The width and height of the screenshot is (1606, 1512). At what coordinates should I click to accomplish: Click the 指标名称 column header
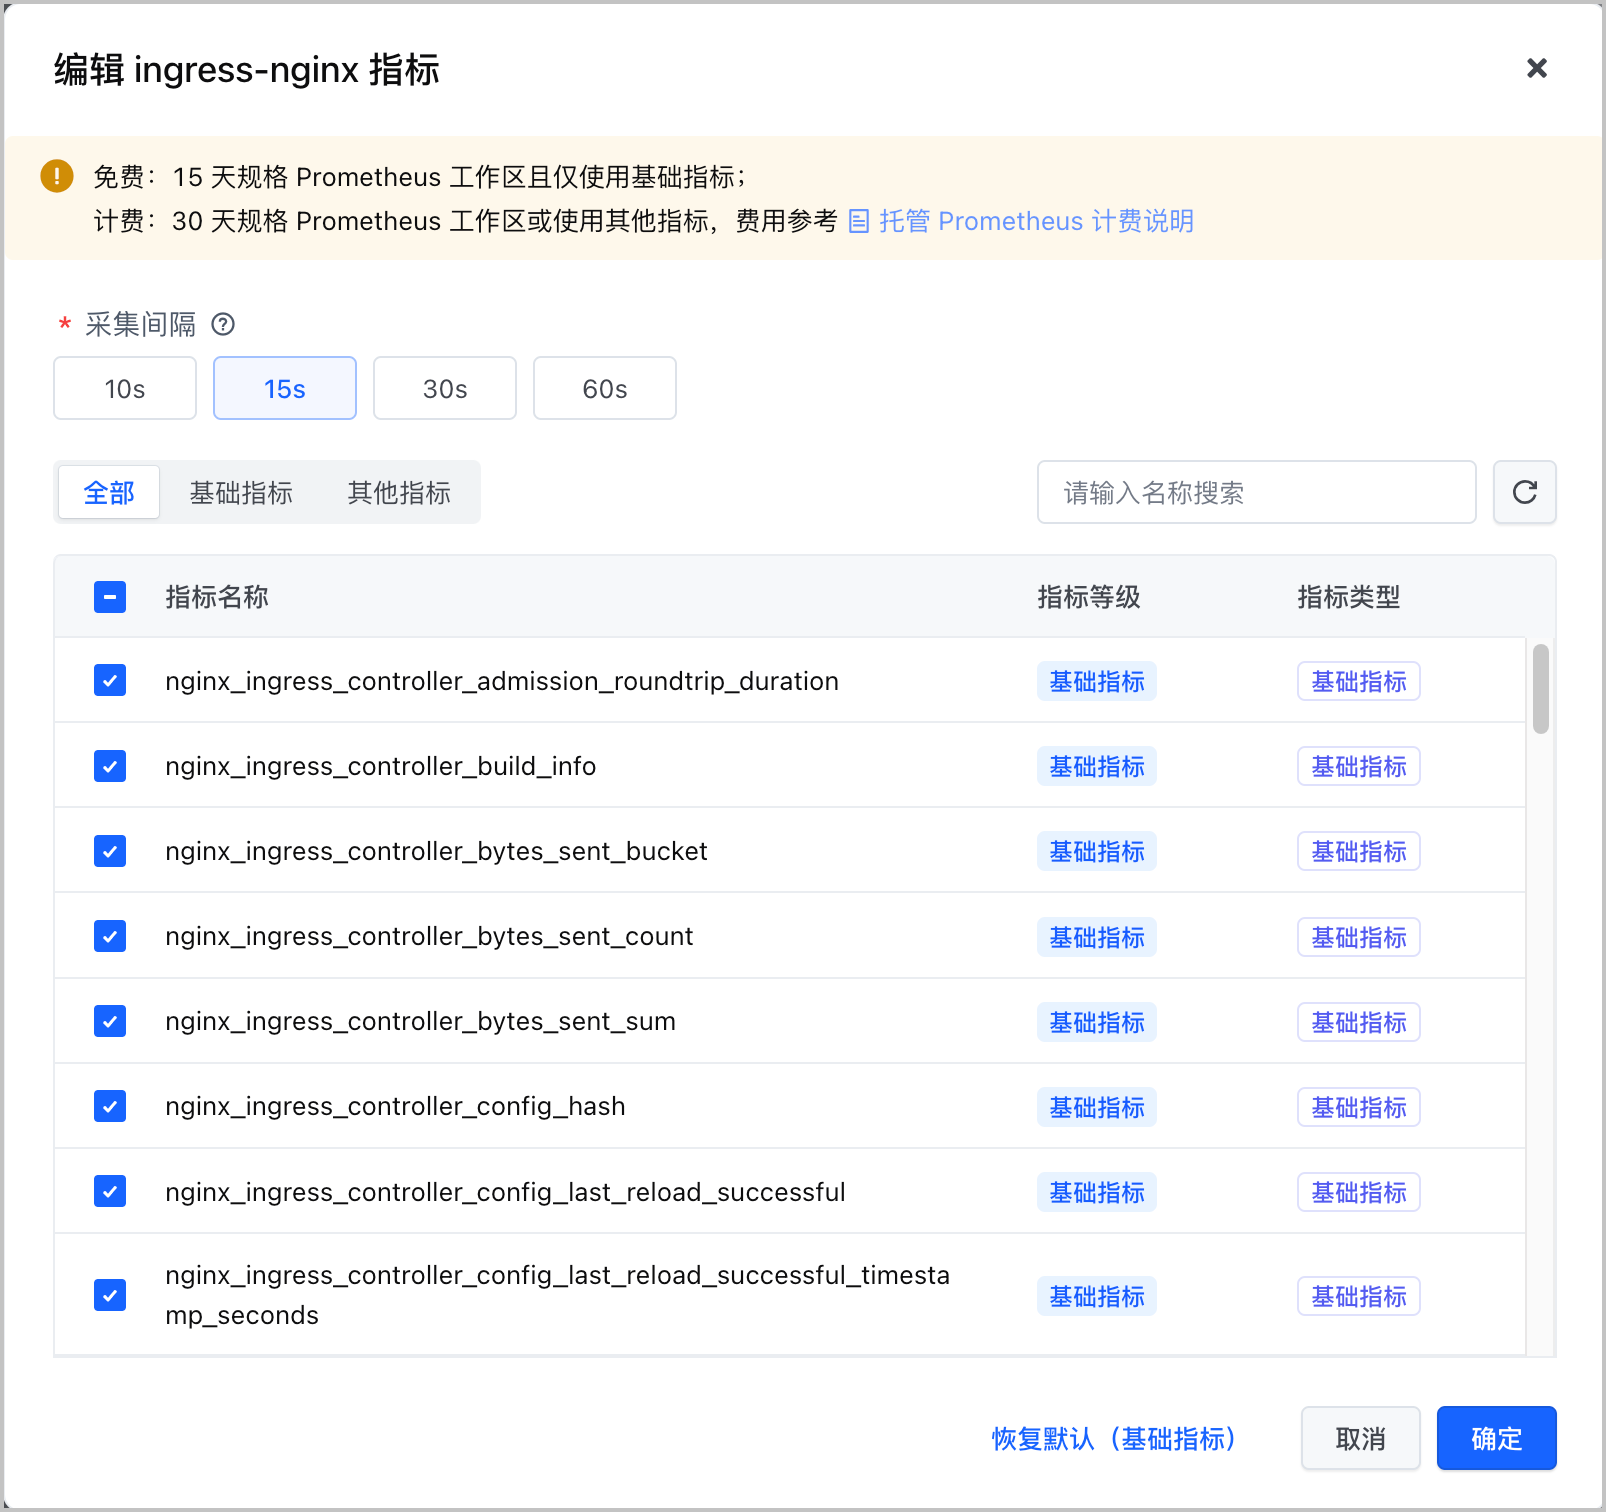[217, 597]
